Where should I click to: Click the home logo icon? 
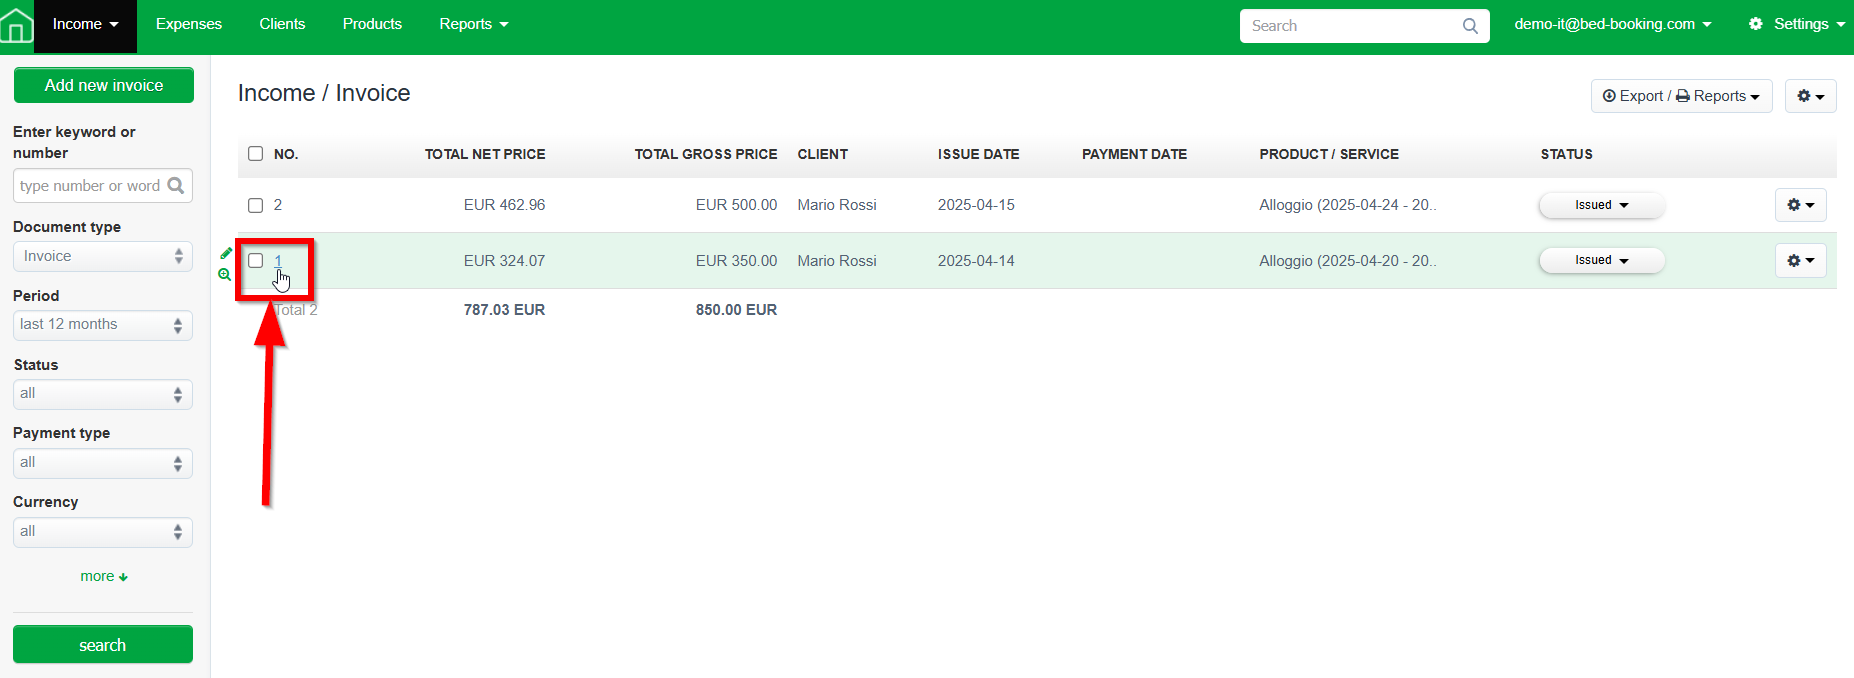[x=16, y=26]
